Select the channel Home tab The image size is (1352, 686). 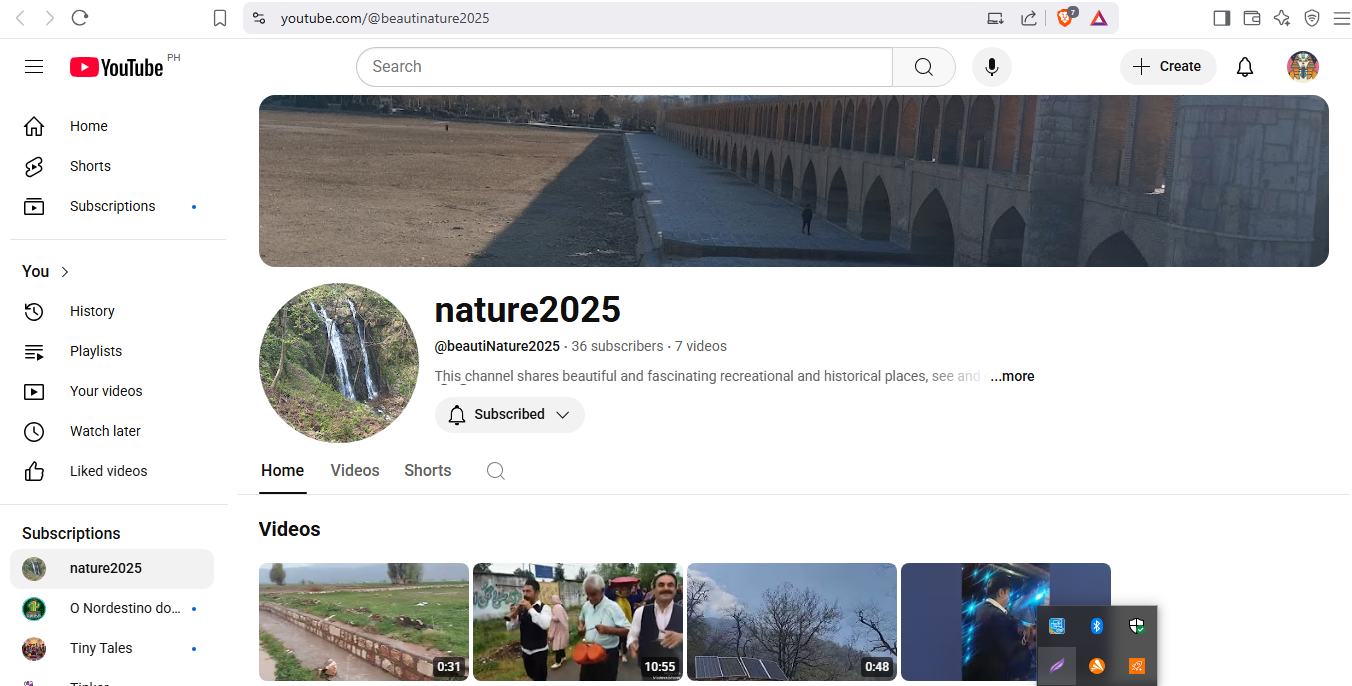(x=282, y=471)
